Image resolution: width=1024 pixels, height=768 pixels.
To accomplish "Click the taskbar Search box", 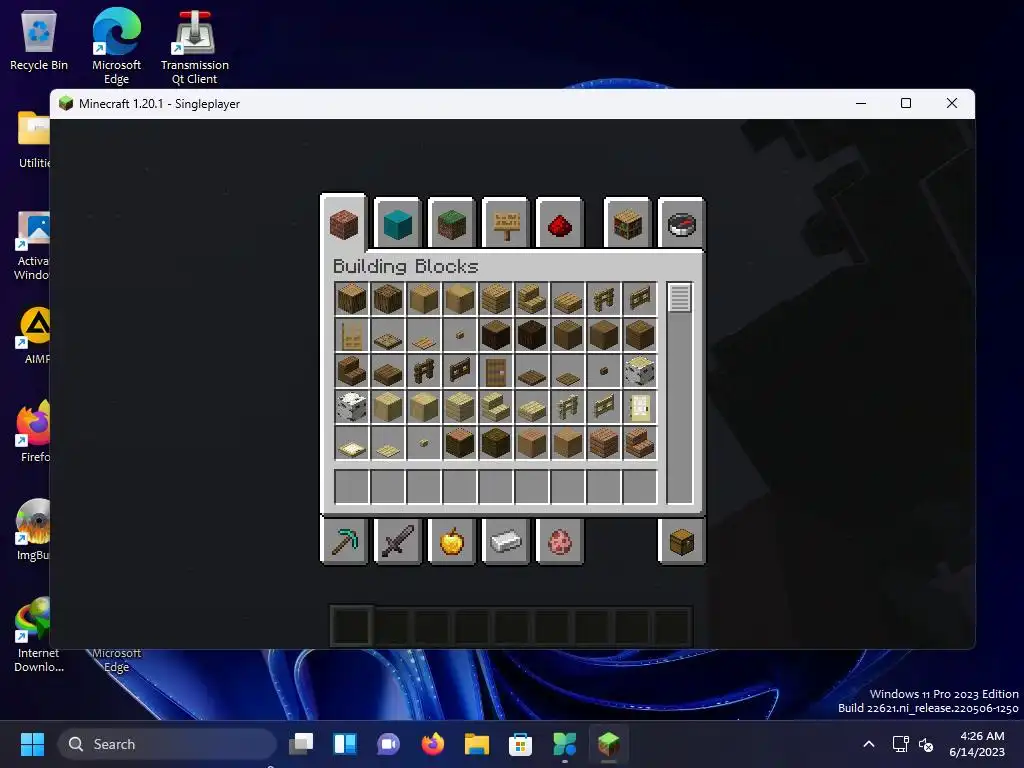I will 168,744.
